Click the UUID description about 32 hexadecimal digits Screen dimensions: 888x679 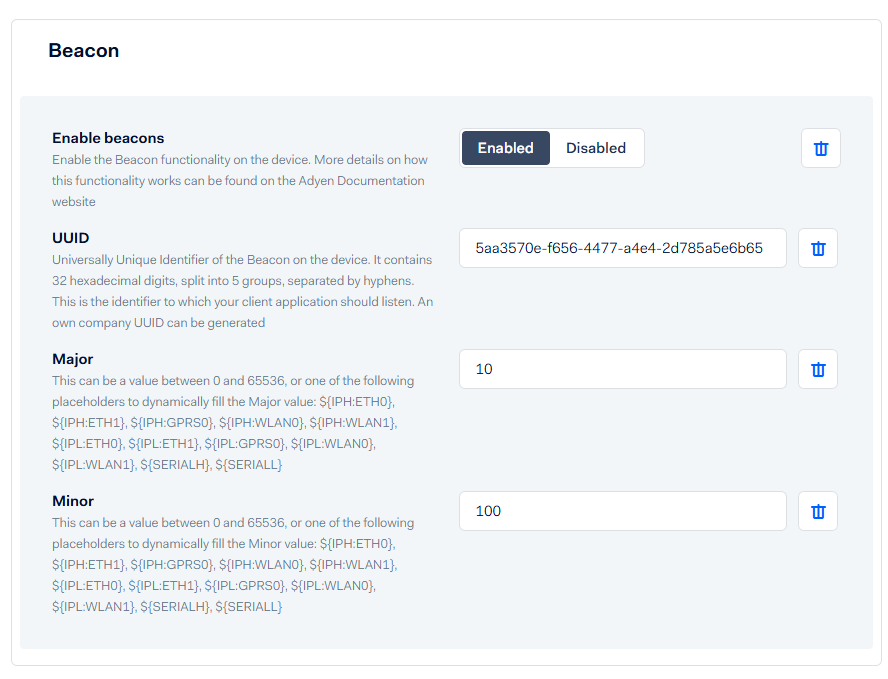click(x=242, y=291)
